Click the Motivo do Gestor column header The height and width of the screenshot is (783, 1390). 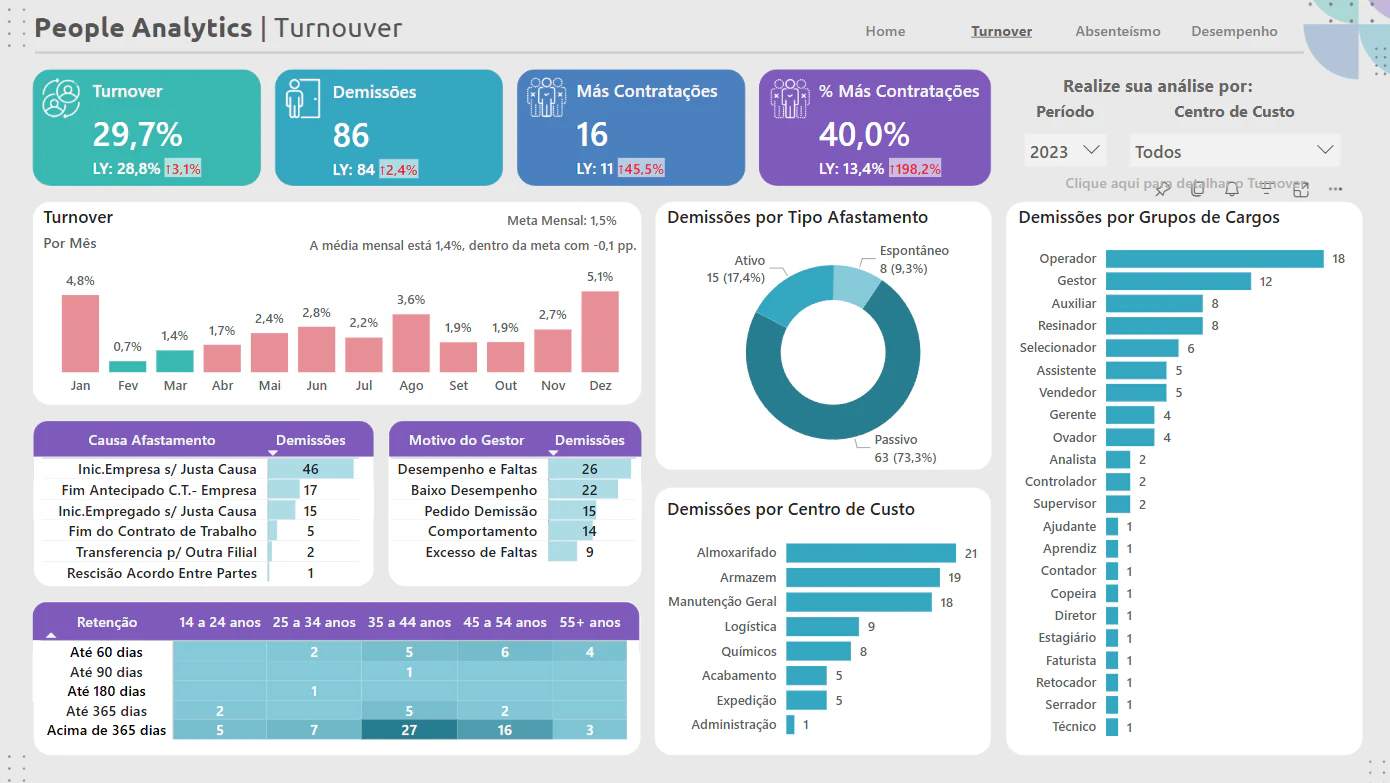click(x=466, y=440)
